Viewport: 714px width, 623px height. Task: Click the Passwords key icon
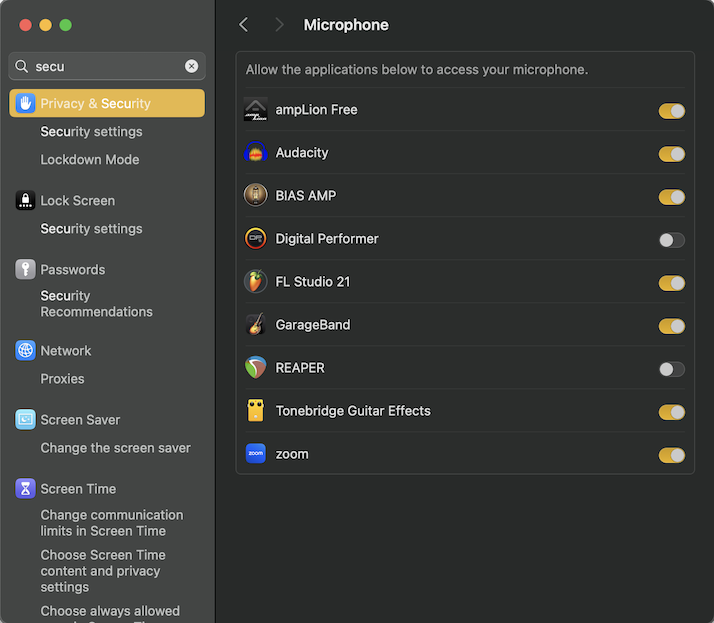26,269
